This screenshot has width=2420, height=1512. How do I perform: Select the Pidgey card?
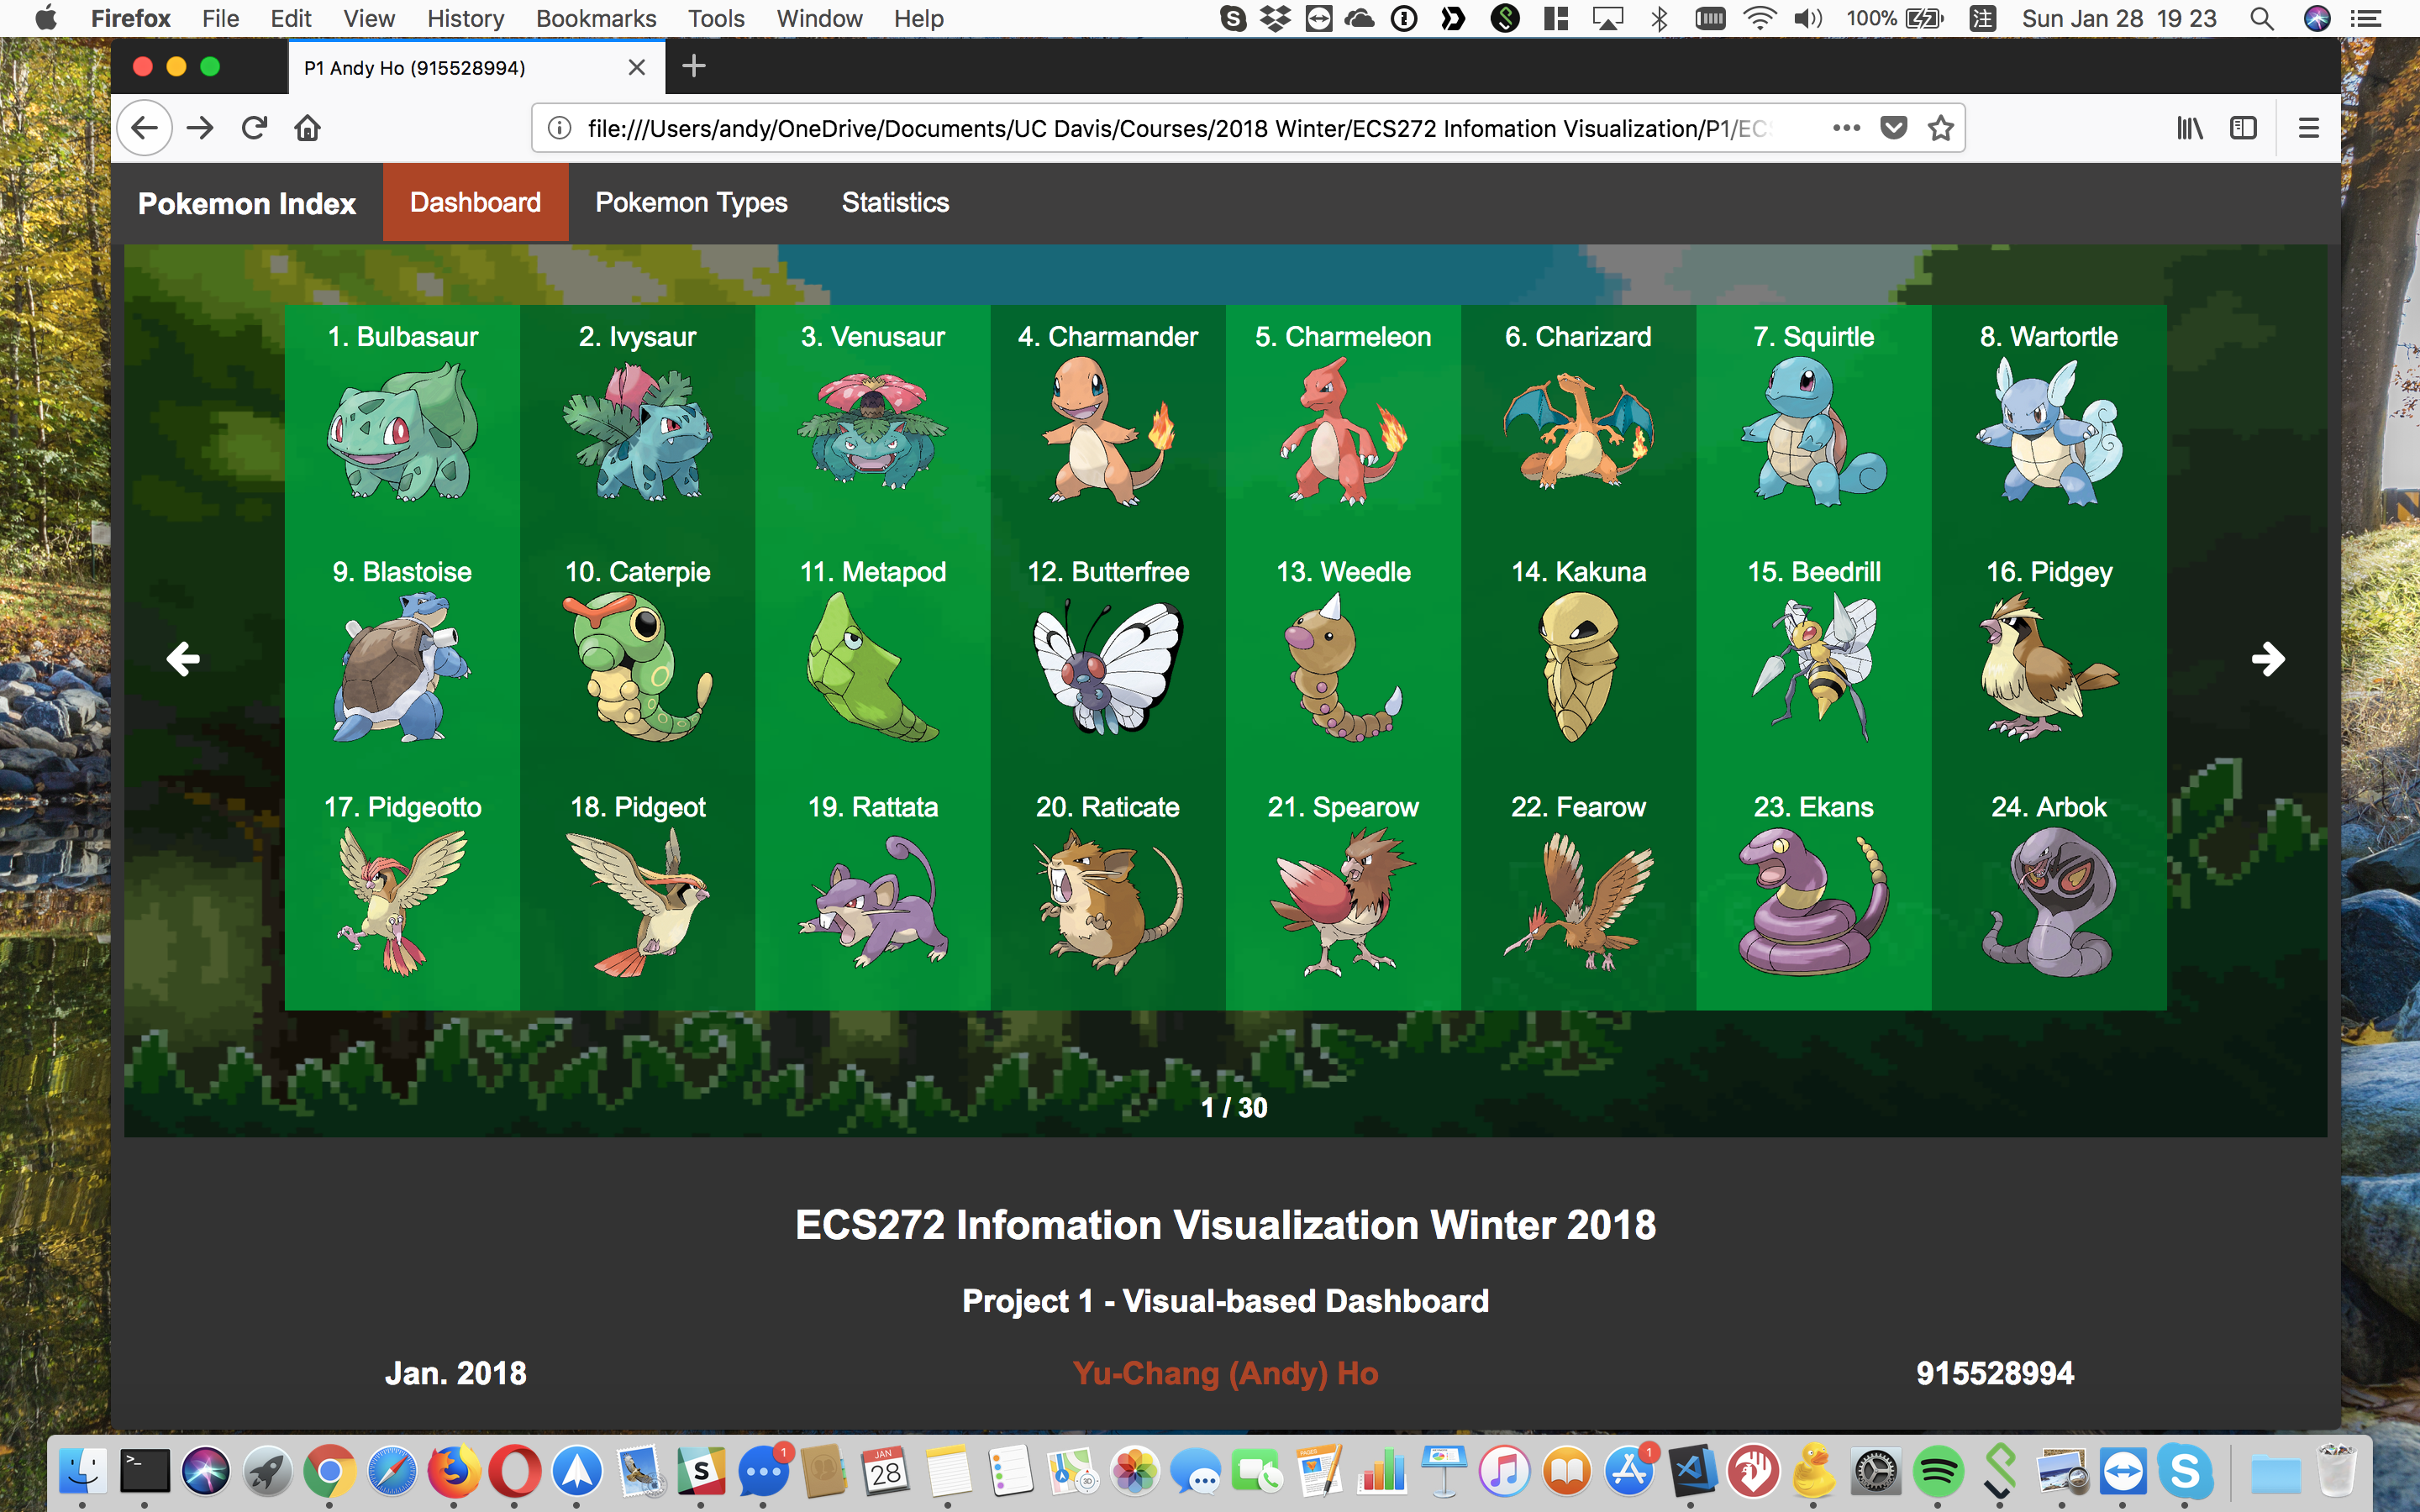(2049, 657)
